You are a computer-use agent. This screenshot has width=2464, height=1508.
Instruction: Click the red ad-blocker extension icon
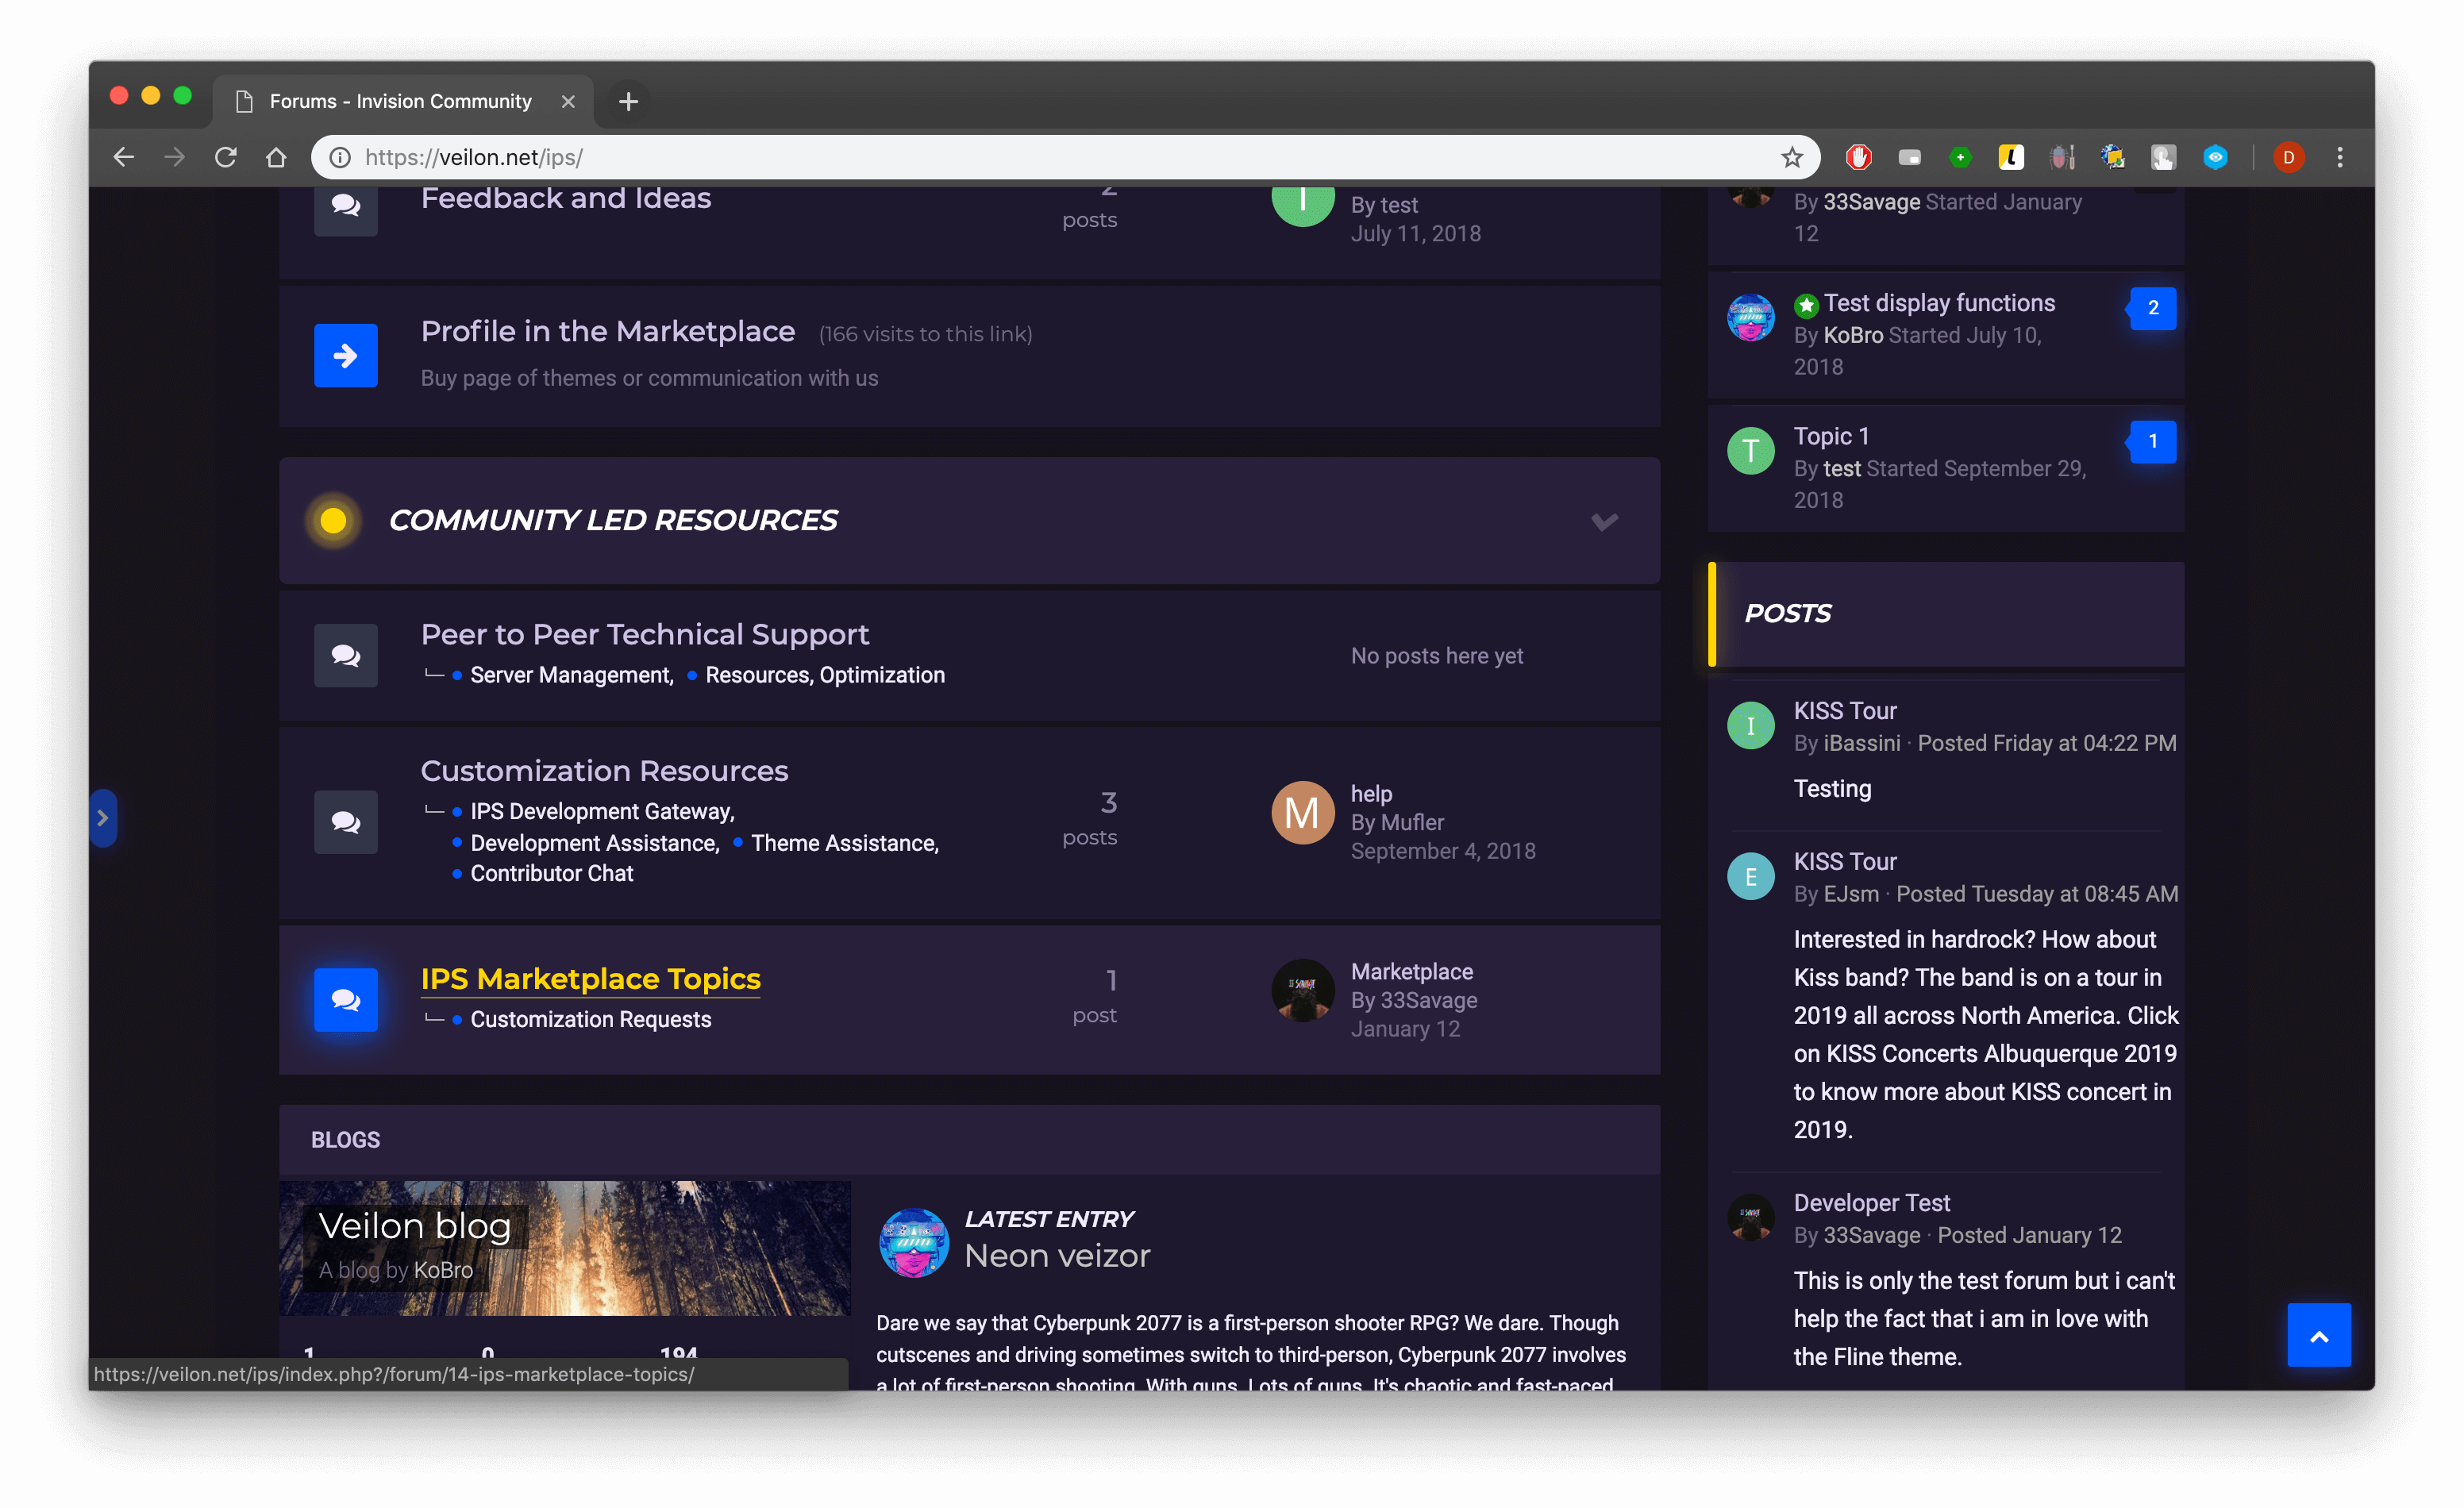click(x=1858, y=157)
